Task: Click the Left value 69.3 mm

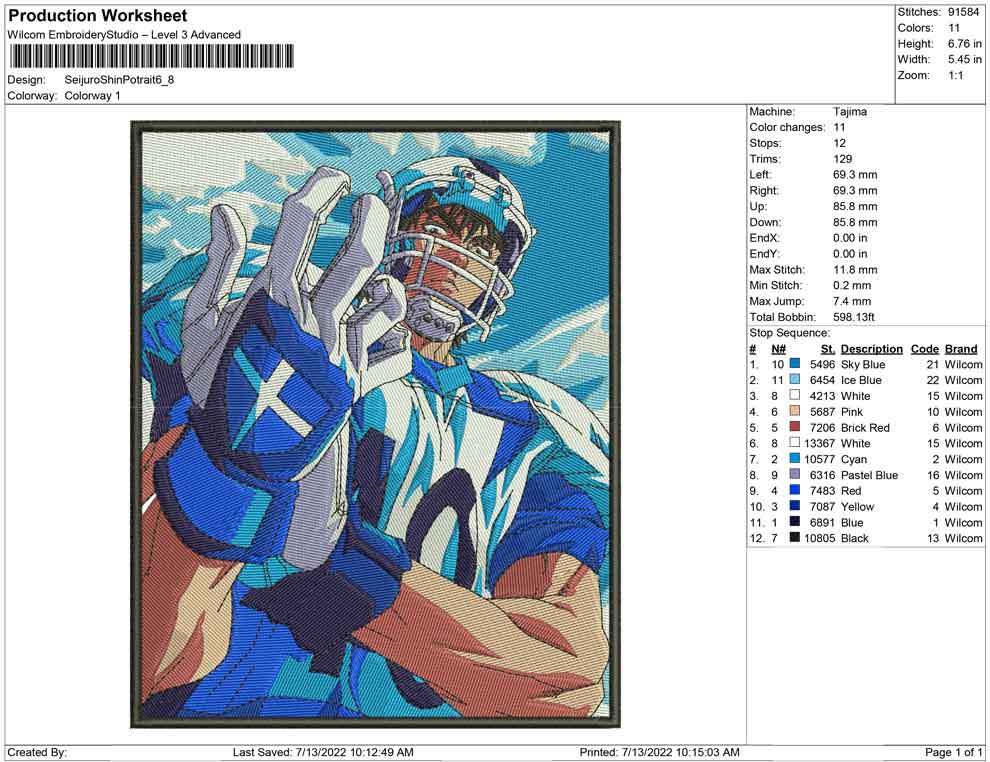Action: [x=855, y=175]
